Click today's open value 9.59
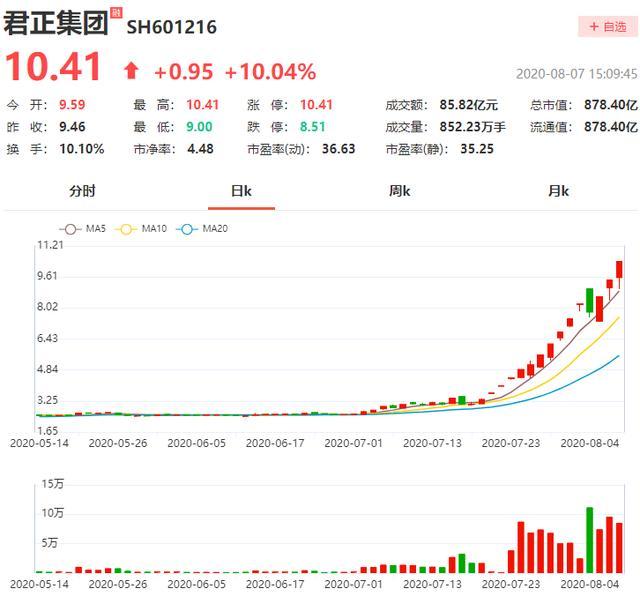The width and height of the screenshot is (640, 611). [x=72, y=105]
